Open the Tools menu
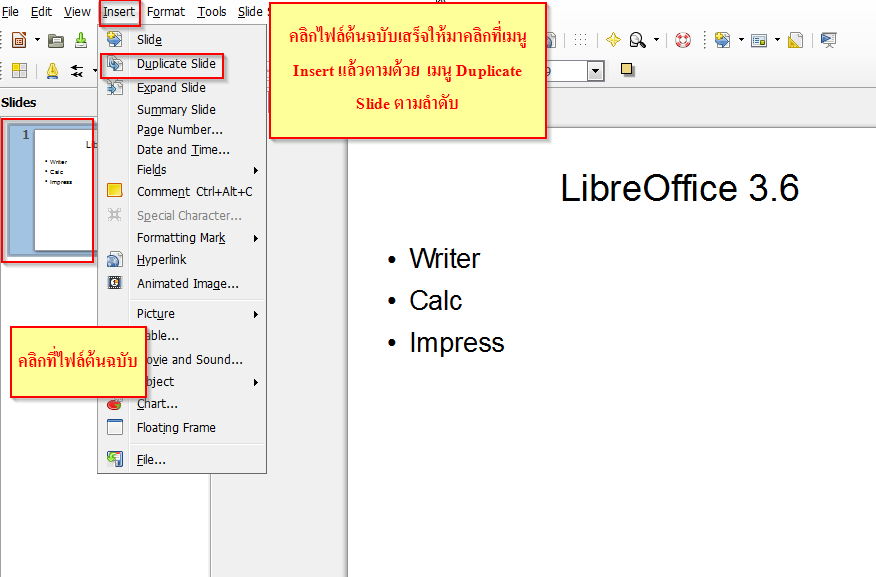The height and width of the screenshot is (577, 876). point(212,12)
